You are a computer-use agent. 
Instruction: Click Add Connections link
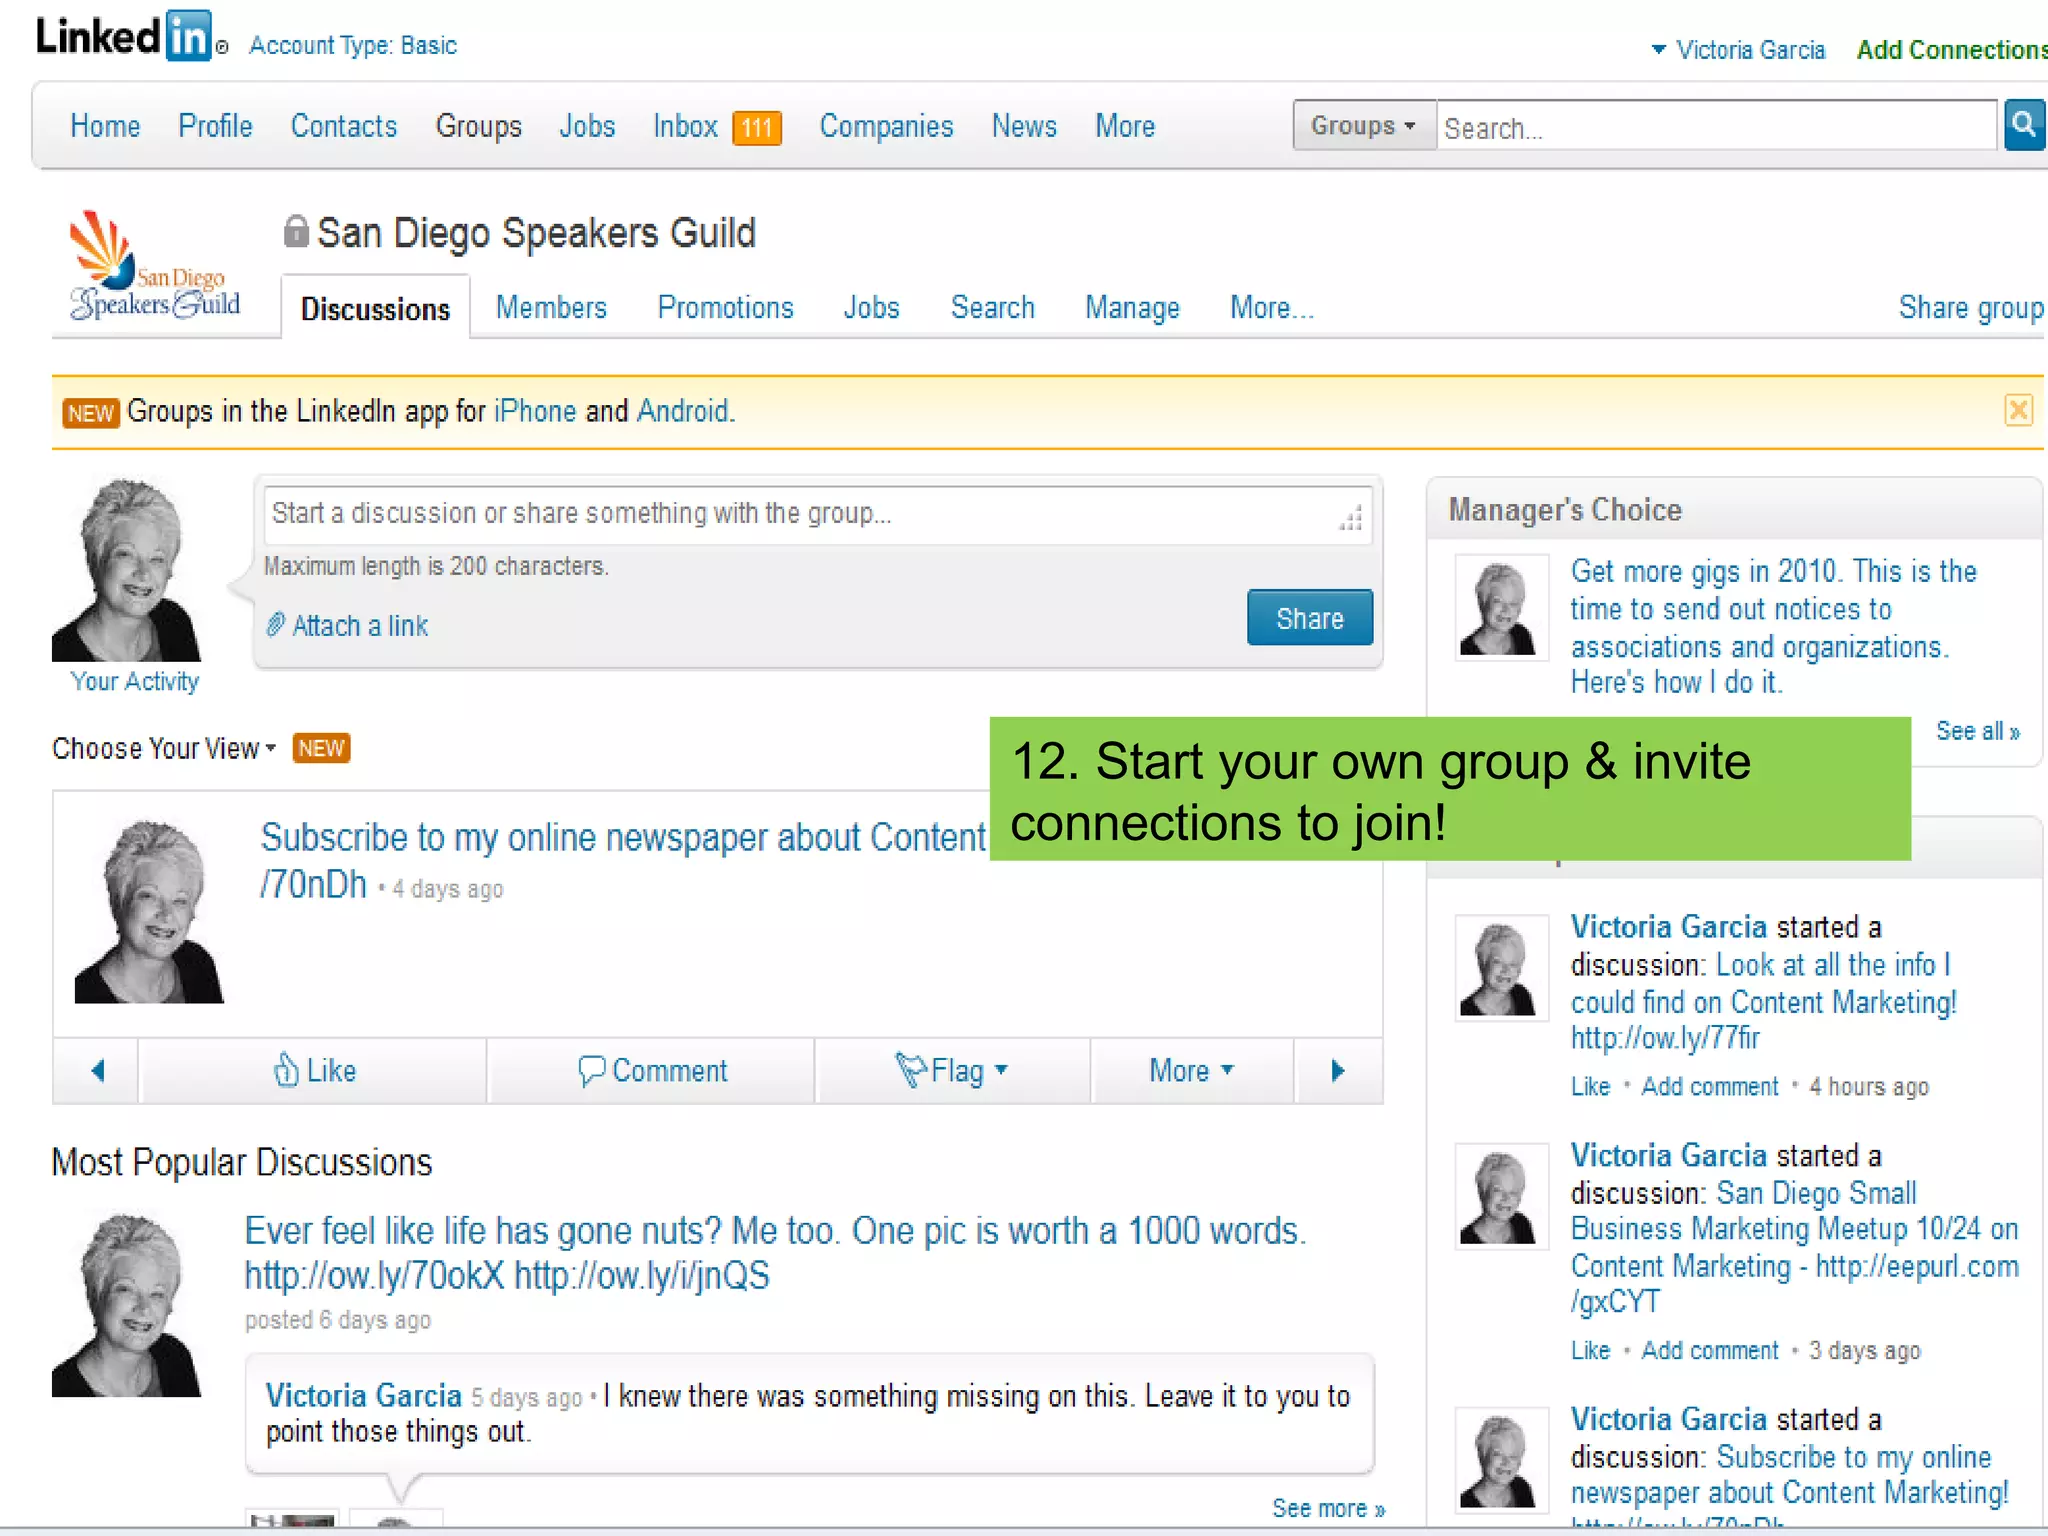pyautogui.click(x=1950, y=50)
